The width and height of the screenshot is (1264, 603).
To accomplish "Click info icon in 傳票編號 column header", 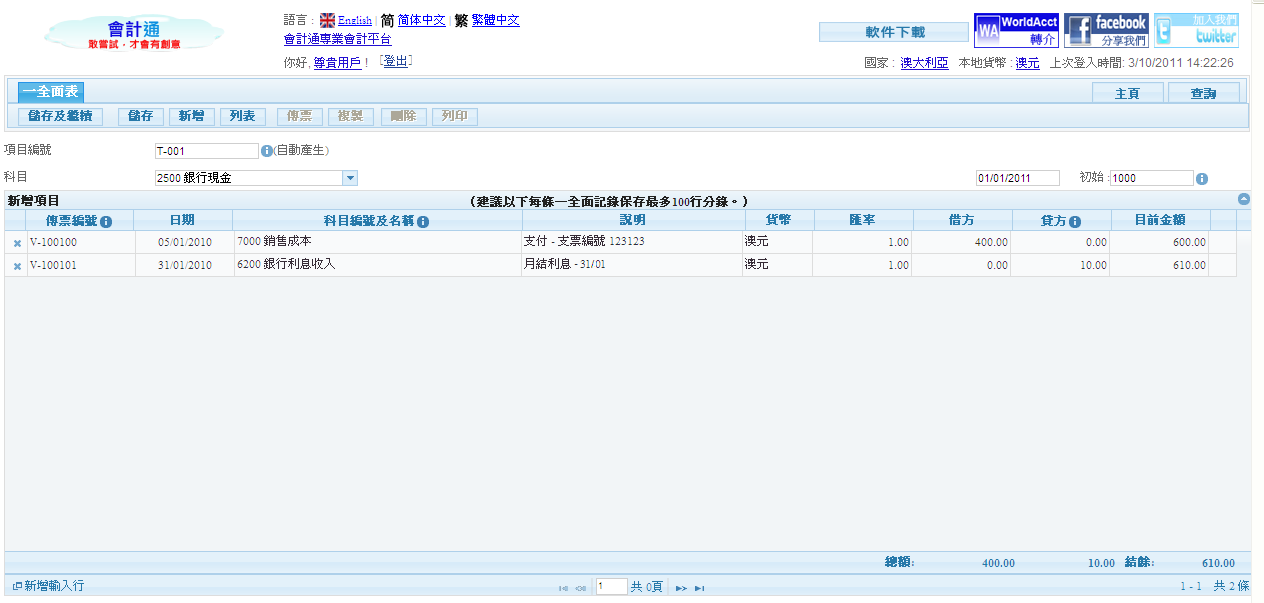I will pyautogui.click(x=106, y=221).
